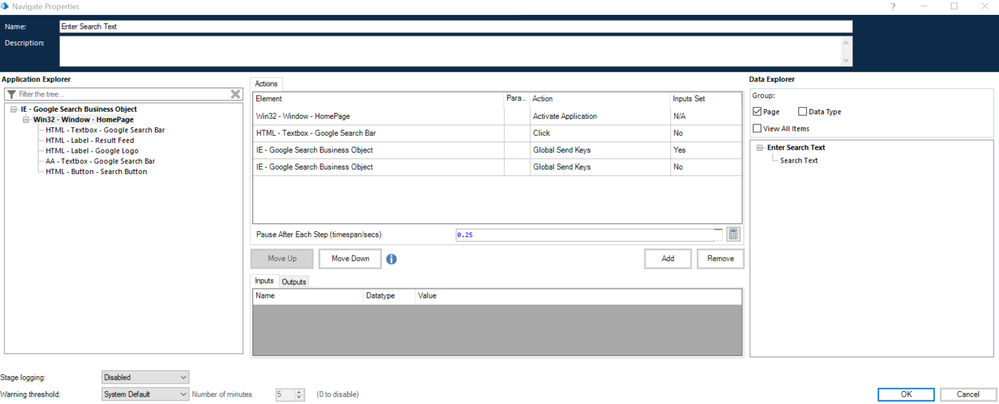
Task: Open the calculator next to pause value
Action: coord(733,234)
